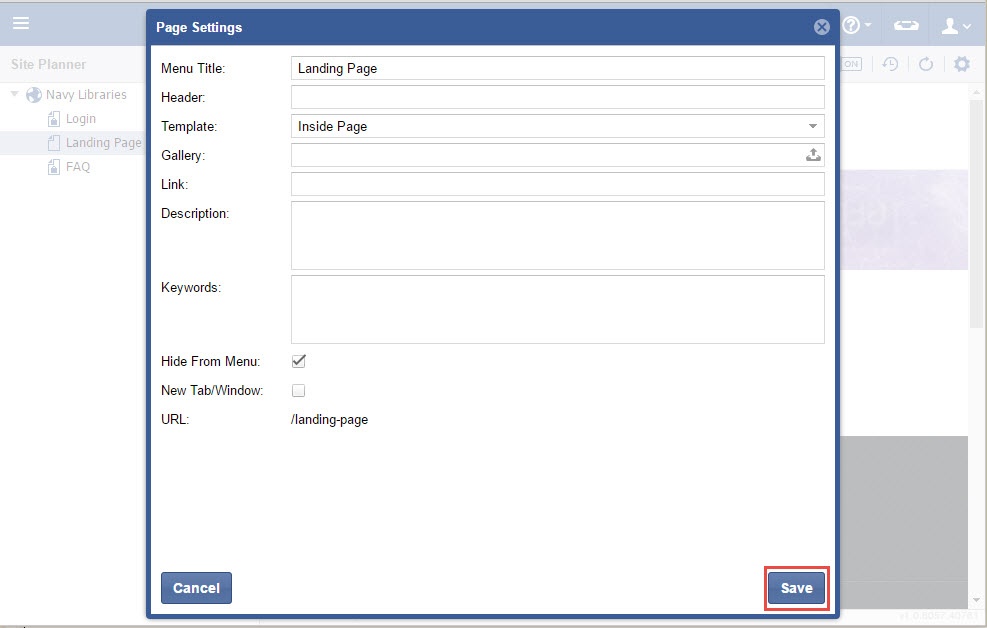The width and height of the screenshot is (987, 628).
Task: Select the FAQ page in tree
Action: pyautogui.click(x=77, y=167)
